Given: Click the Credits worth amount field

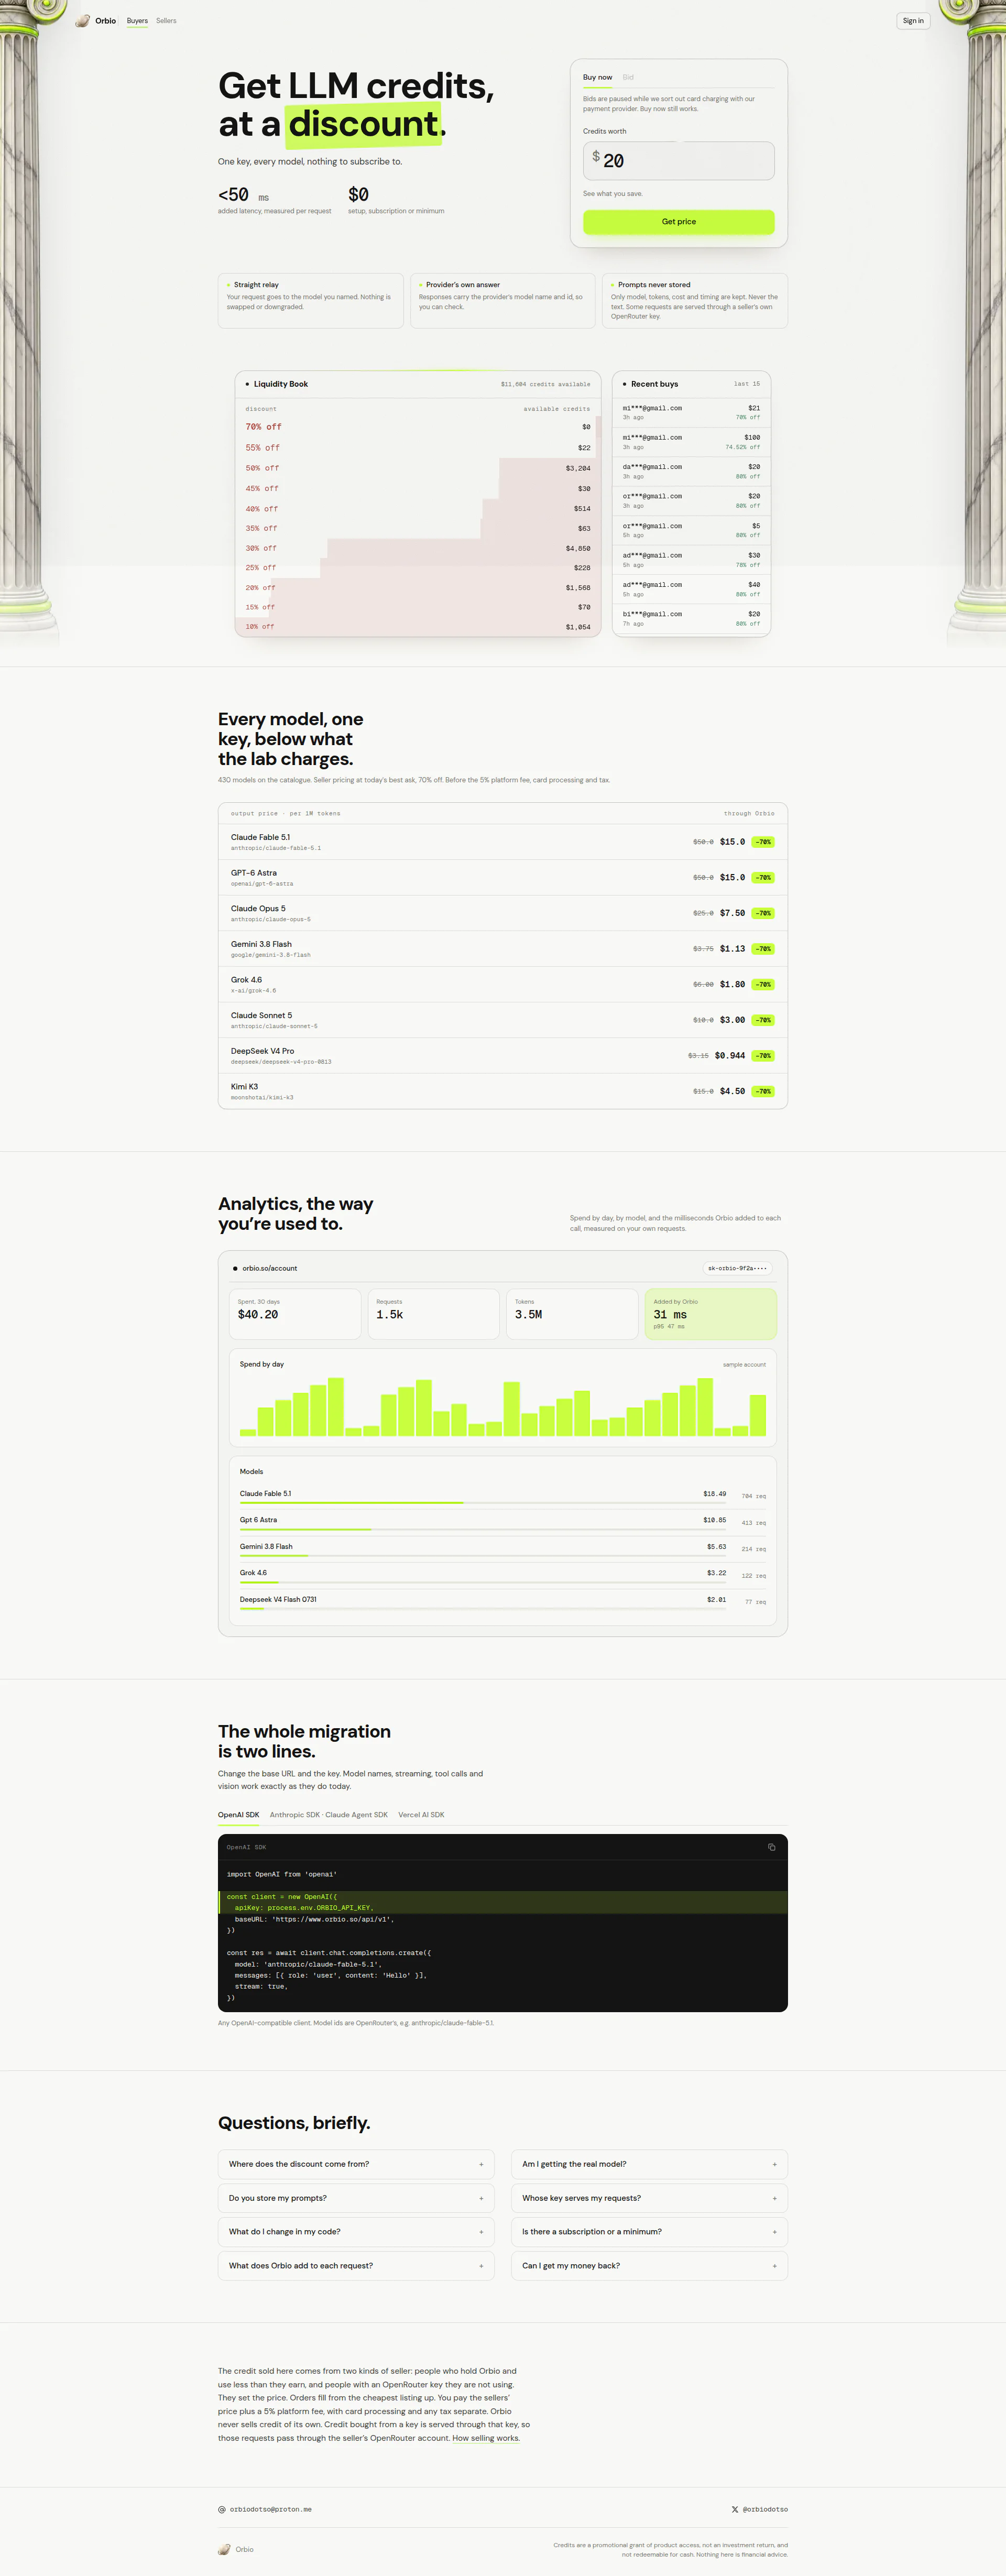Looking at the screenshot, I should [x=678, y=160].
